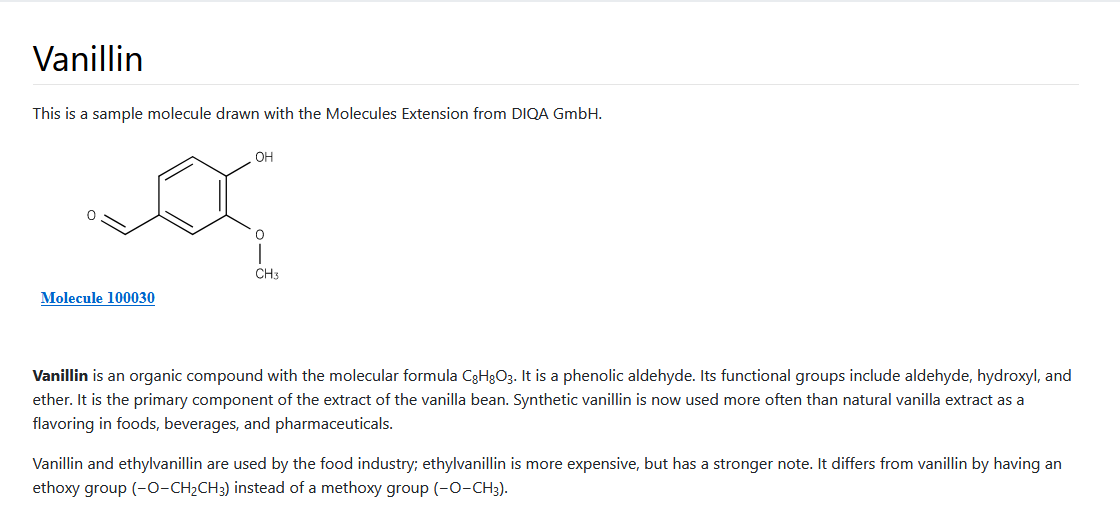Click the word pharmaceuticals

click(334, 424)
